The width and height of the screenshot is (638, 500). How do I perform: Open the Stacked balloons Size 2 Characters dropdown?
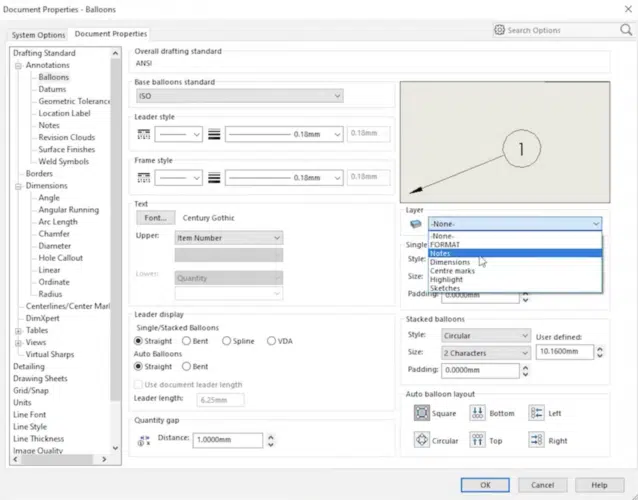486,353
